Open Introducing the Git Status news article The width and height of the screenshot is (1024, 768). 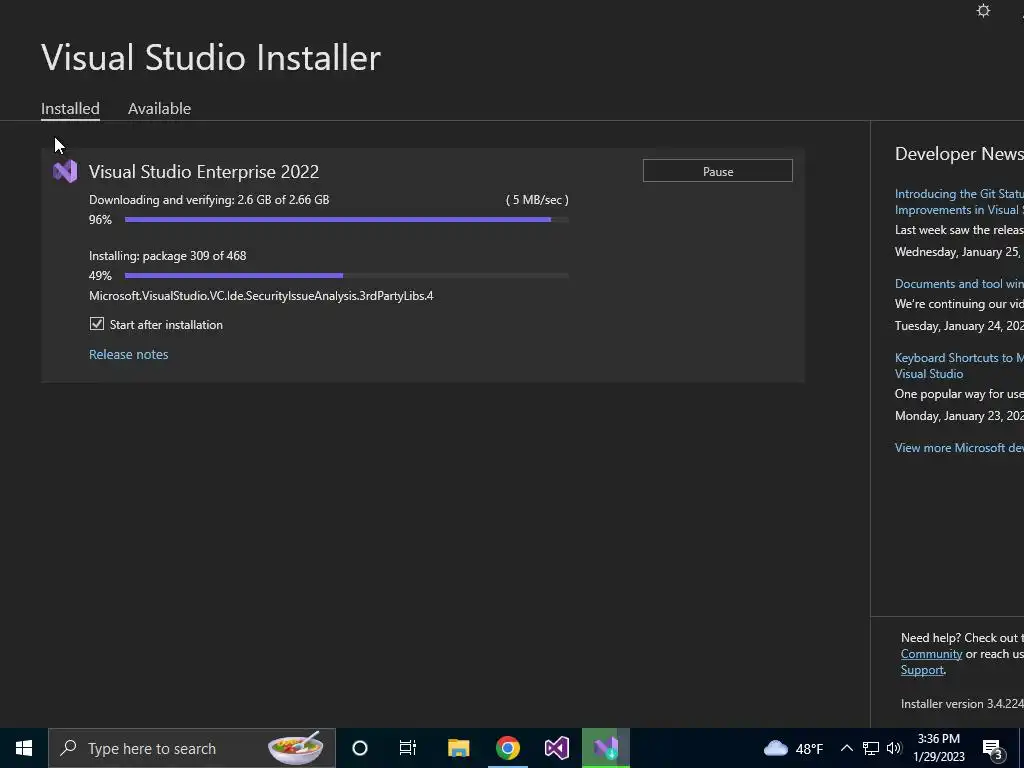tap(959, 202)
